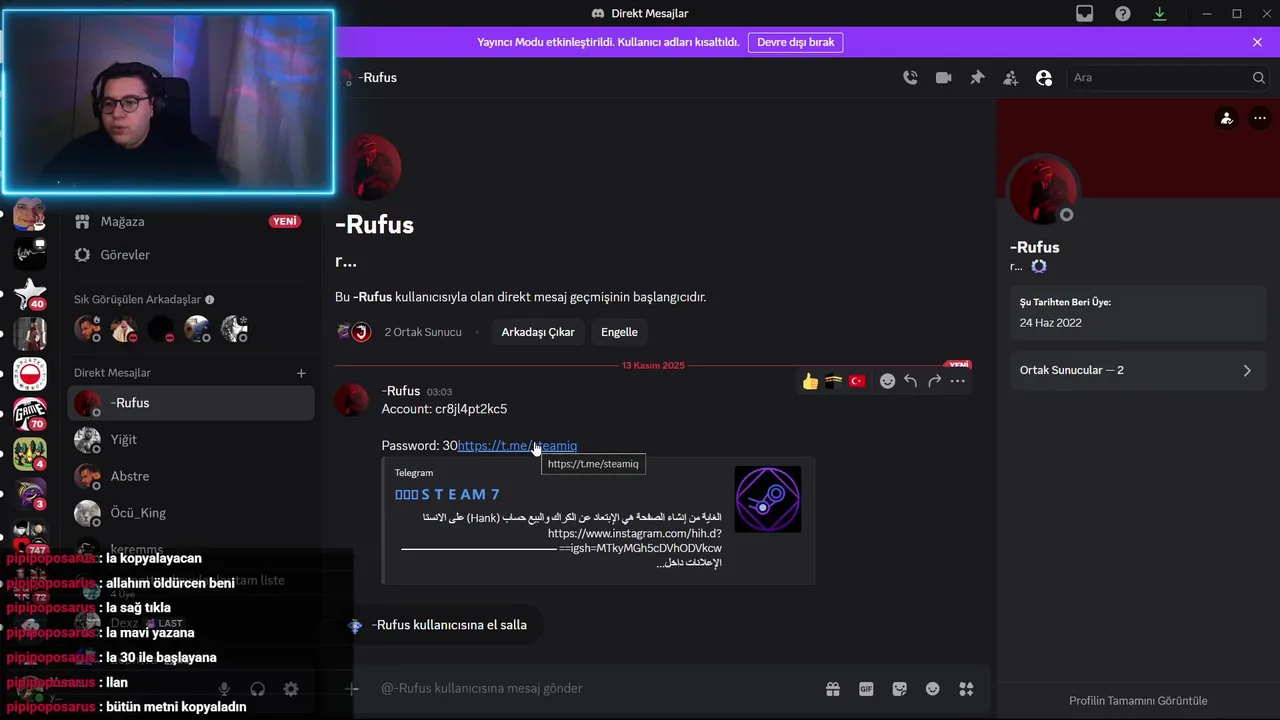This screenshot has height=720, width=1280.
Task: Click the 24 Haz 2022 member date
Action: click(x=1050, y=323)
